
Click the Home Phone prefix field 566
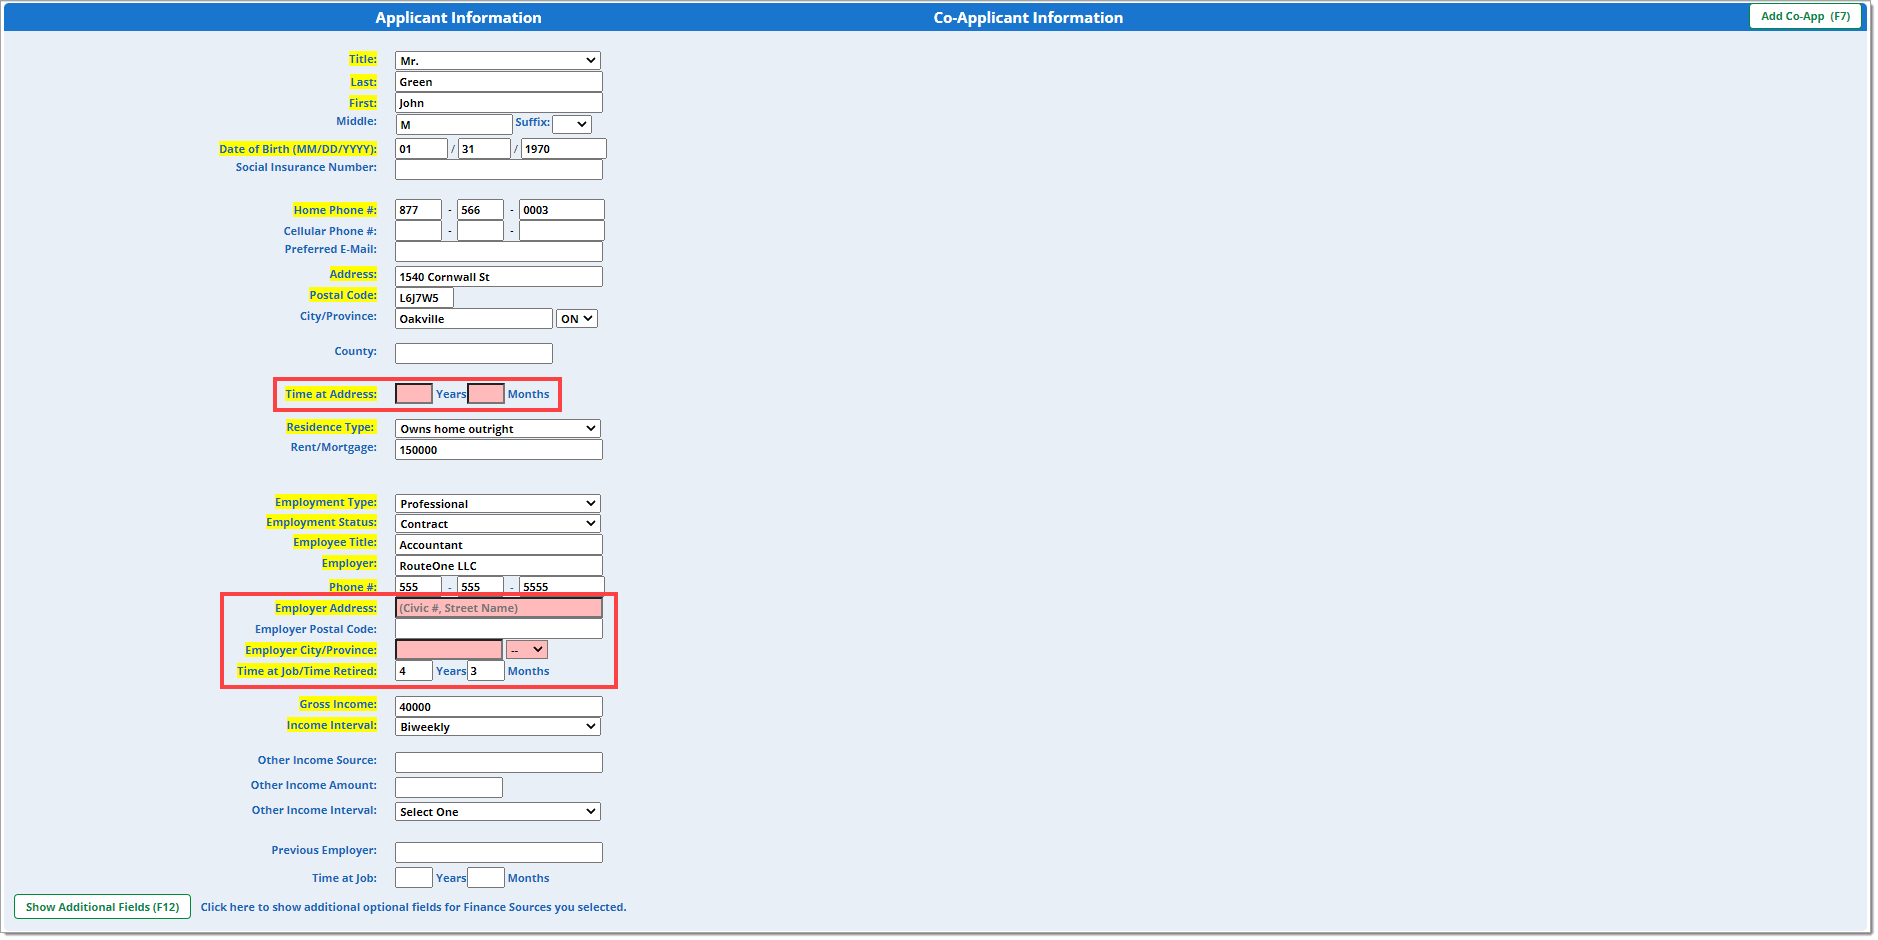[x=480, y=210]
